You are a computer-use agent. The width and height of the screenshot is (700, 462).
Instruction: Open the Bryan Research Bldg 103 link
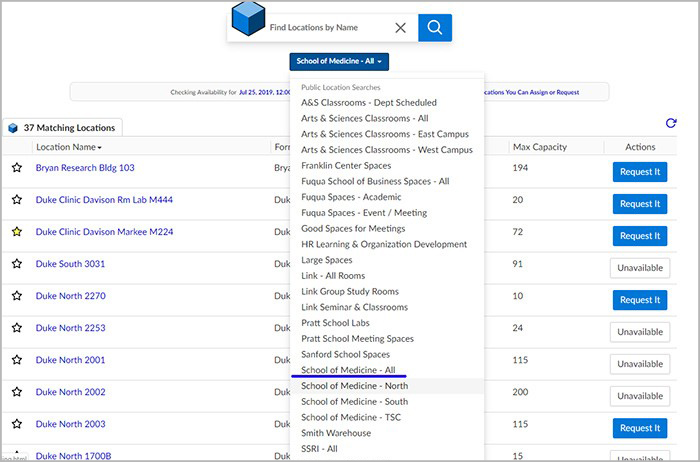pyautogui.click(x=85, y=168)
